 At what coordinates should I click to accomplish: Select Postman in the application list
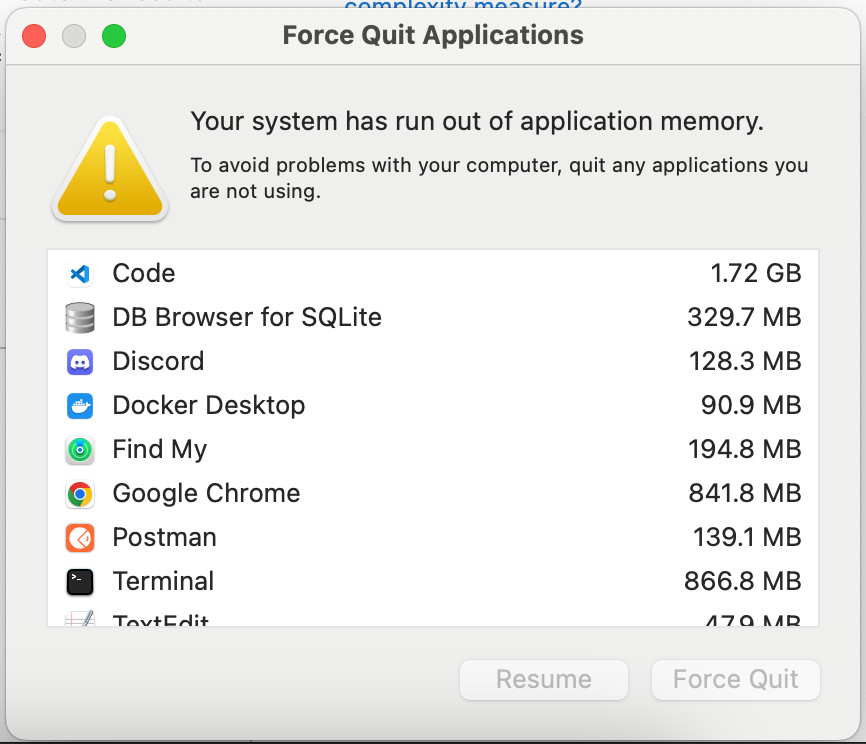(164, 537)
